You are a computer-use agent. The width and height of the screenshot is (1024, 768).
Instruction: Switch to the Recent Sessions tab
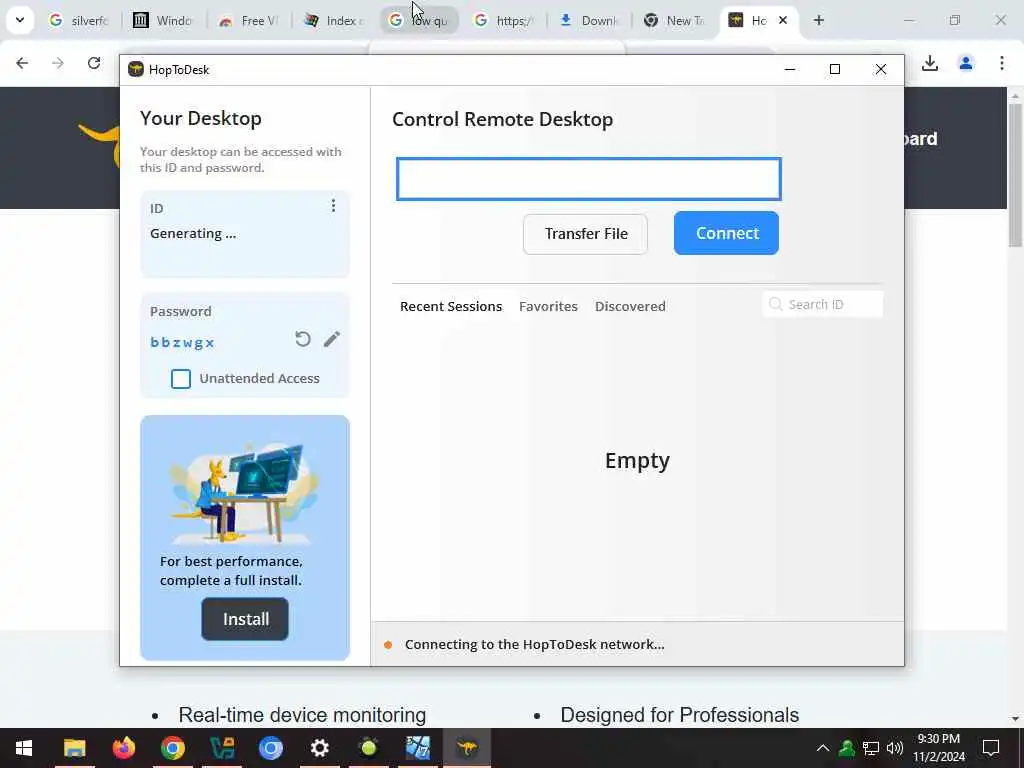click(451, 306)
